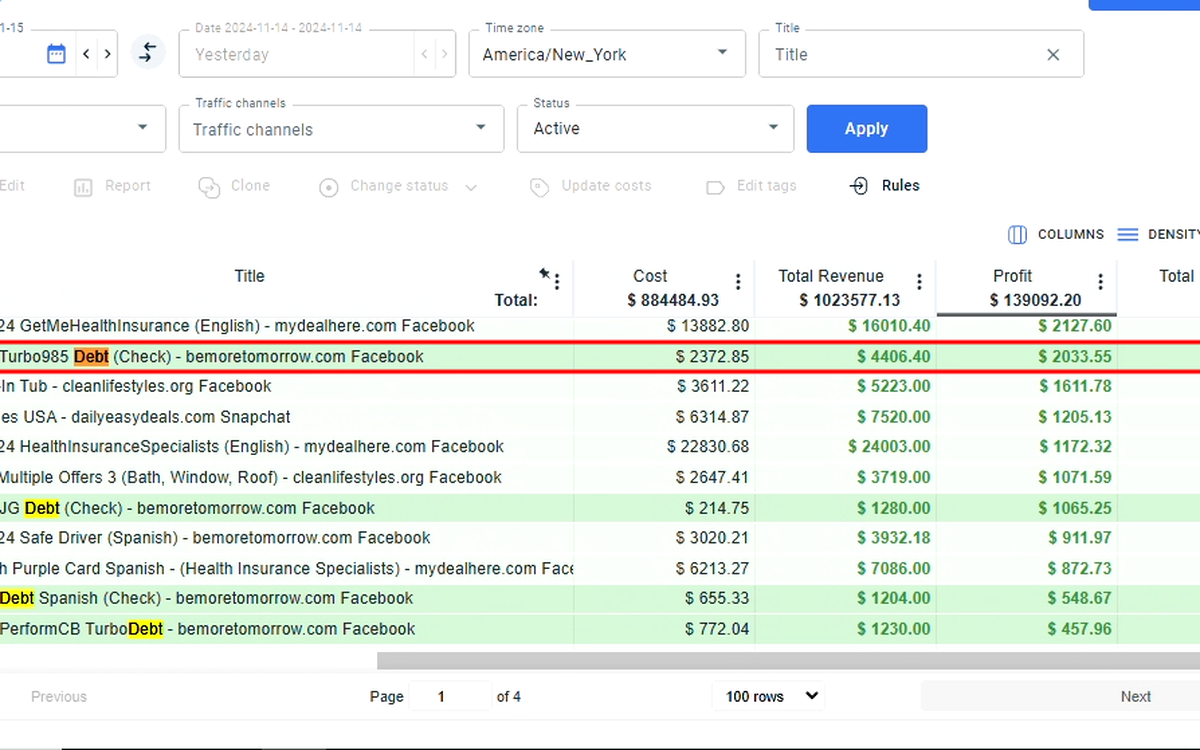
Task: Sort by the Title column header
Action: coord(249,276)
